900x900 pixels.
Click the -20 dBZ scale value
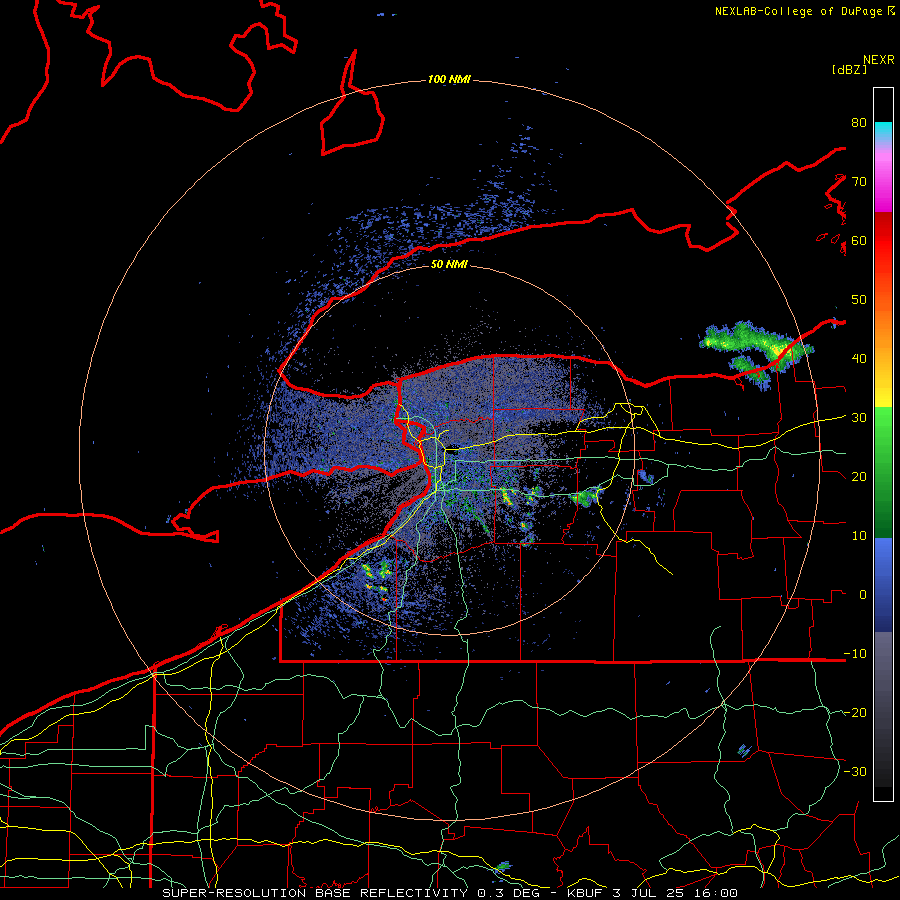pyautogui.click(x=855, y=712)
